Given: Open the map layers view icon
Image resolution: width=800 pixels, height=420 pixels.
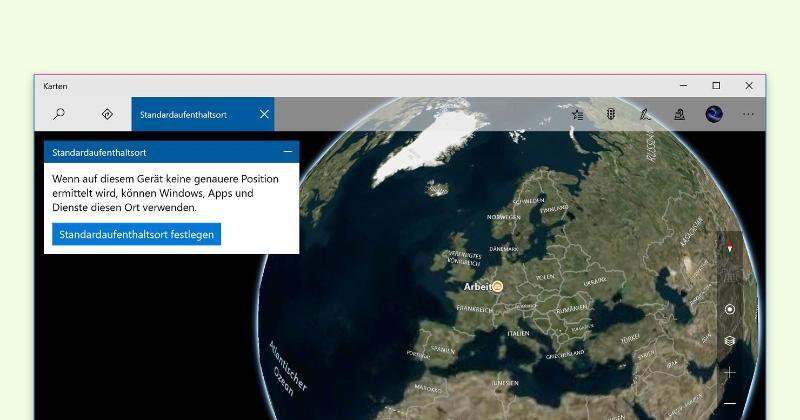Looking at the screenshot, I should (x=730, y=341).
